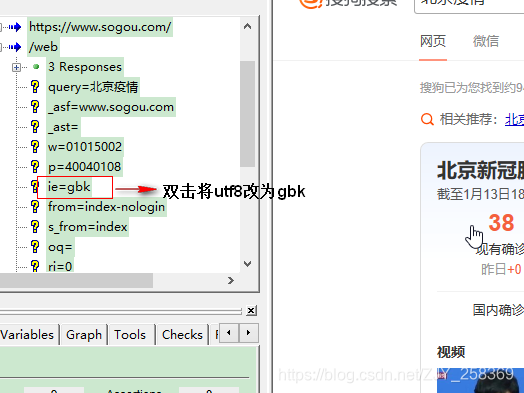Select the p=40040108 parameter

click(85, 167)
